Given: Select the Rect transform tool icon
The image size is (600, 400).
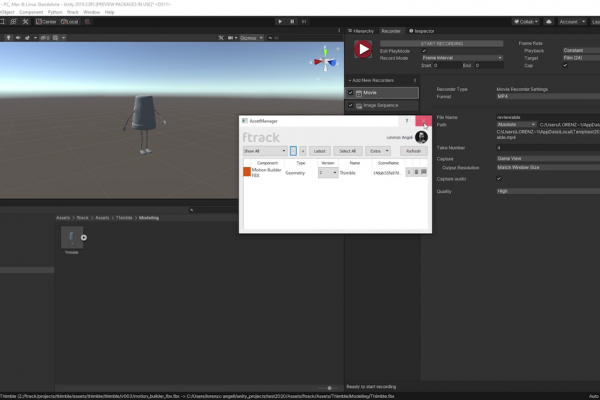Looking at the screenshot, I should pyautogui.click(x=2, y=21).
